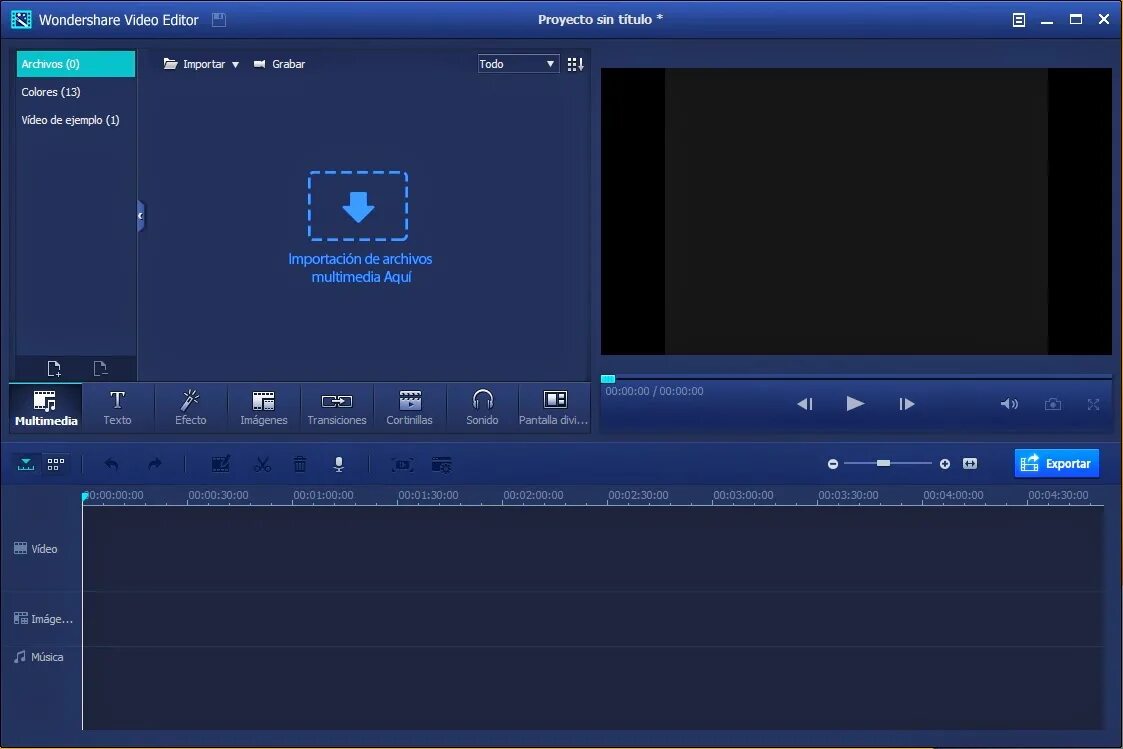Click the microphone voiceover icon
This screenshot has width=1123, height=749.
[339, 464]
